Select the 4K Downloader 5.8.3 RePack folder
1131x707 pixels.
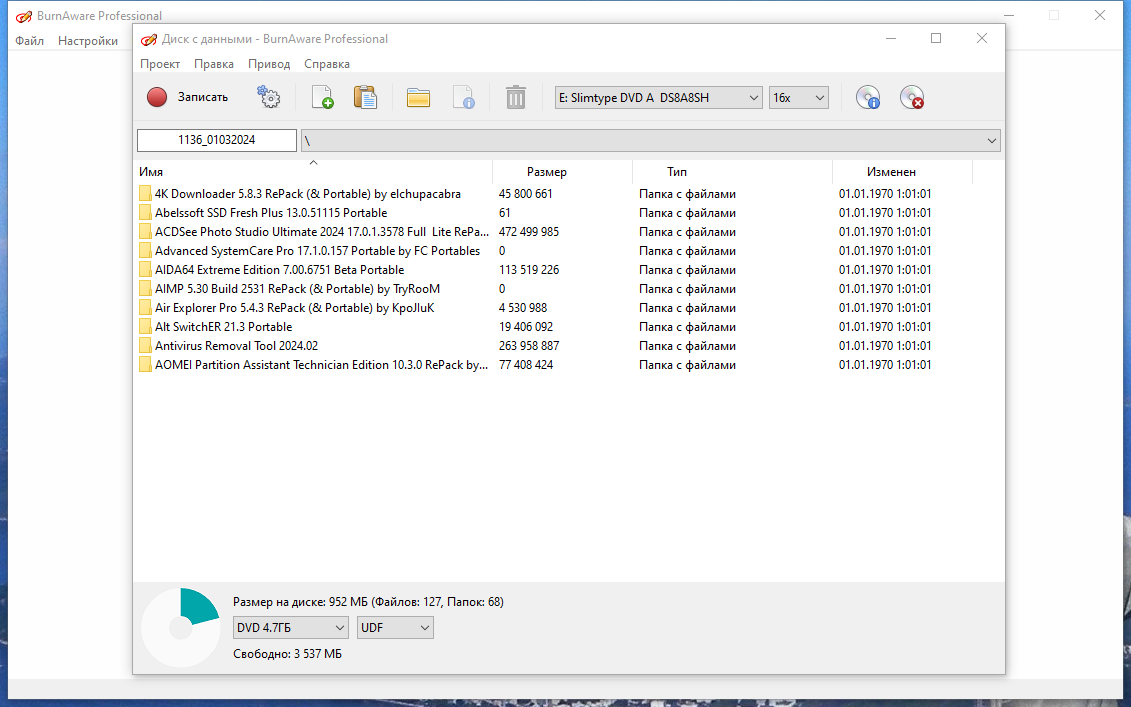(308, 193)
